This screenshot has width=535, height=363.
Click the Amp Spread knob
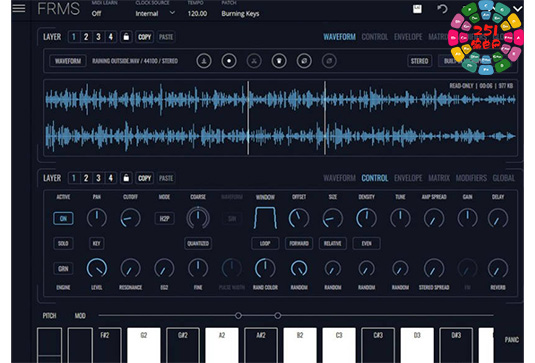pos(434,218)
